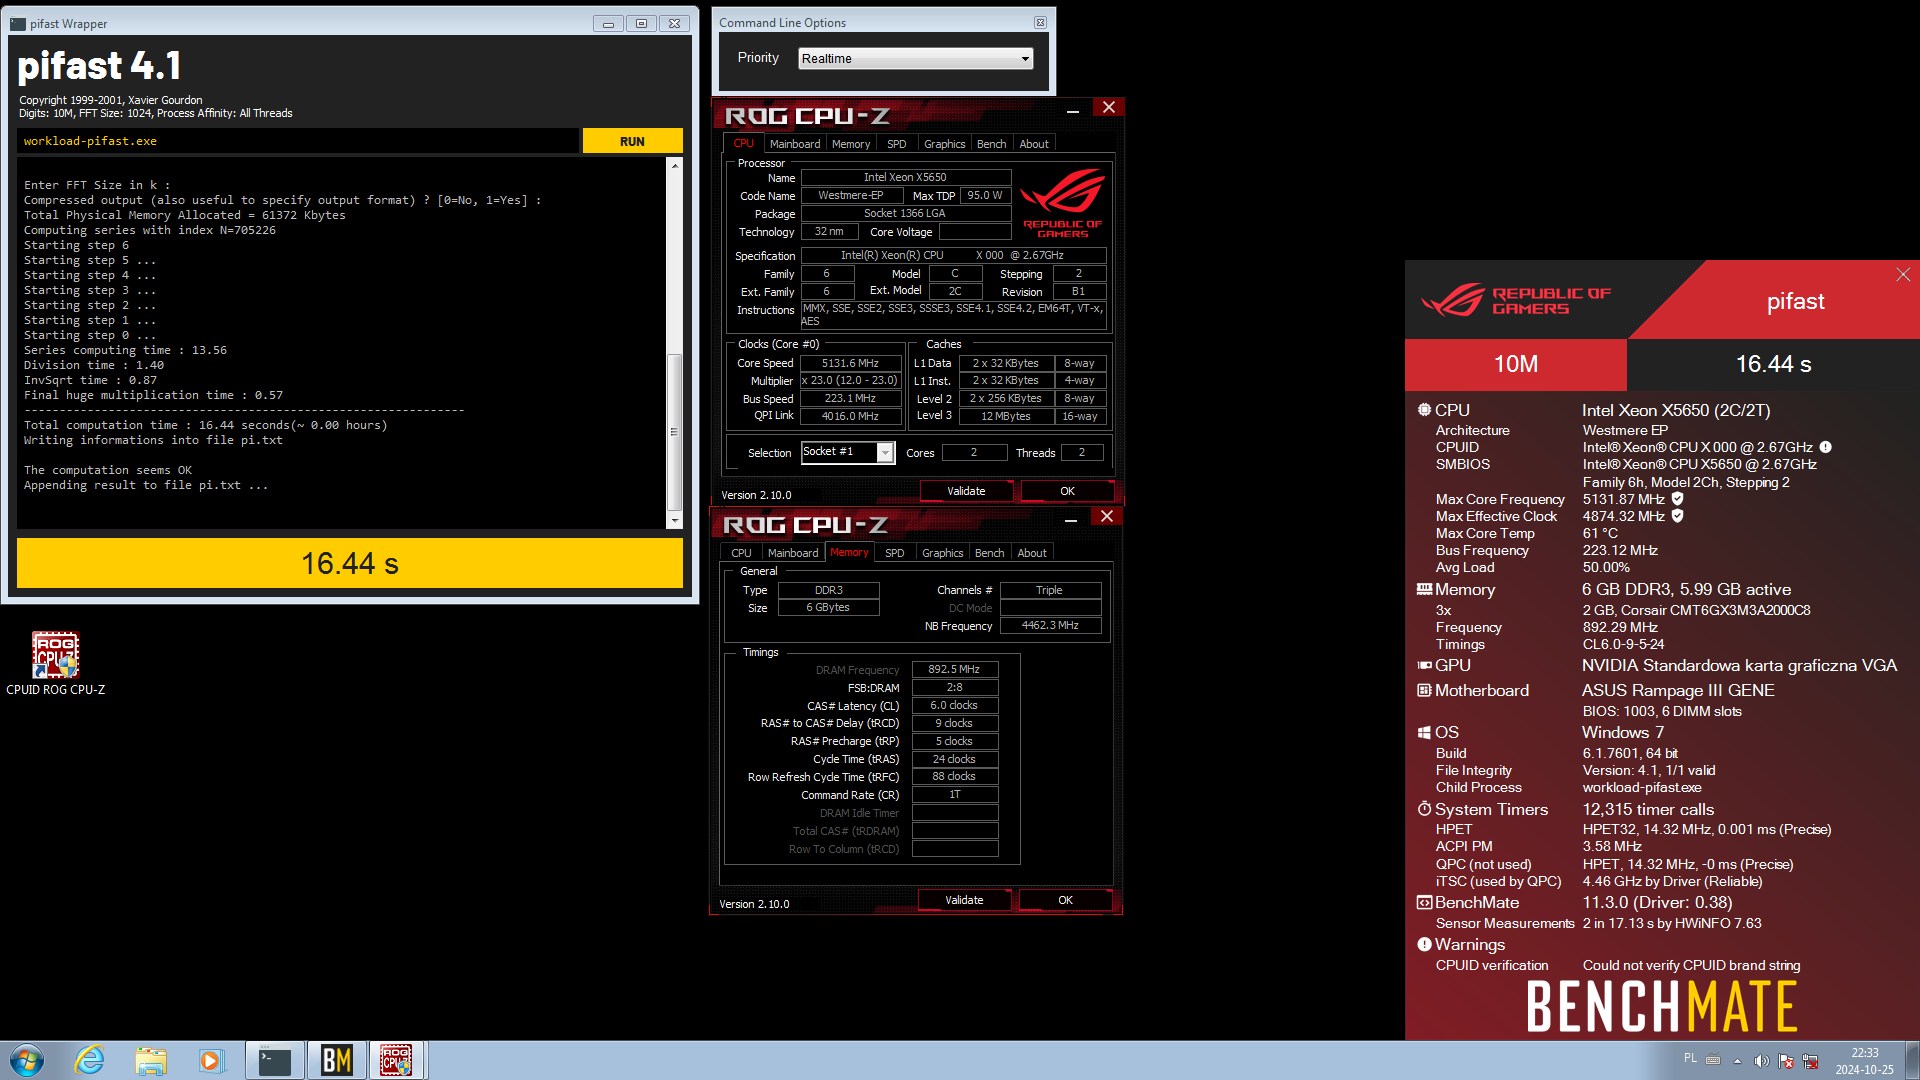Expand hidden tray icons arrow
1920x1080 pixels.
pyautogui.click(x=1737, y=1060)
